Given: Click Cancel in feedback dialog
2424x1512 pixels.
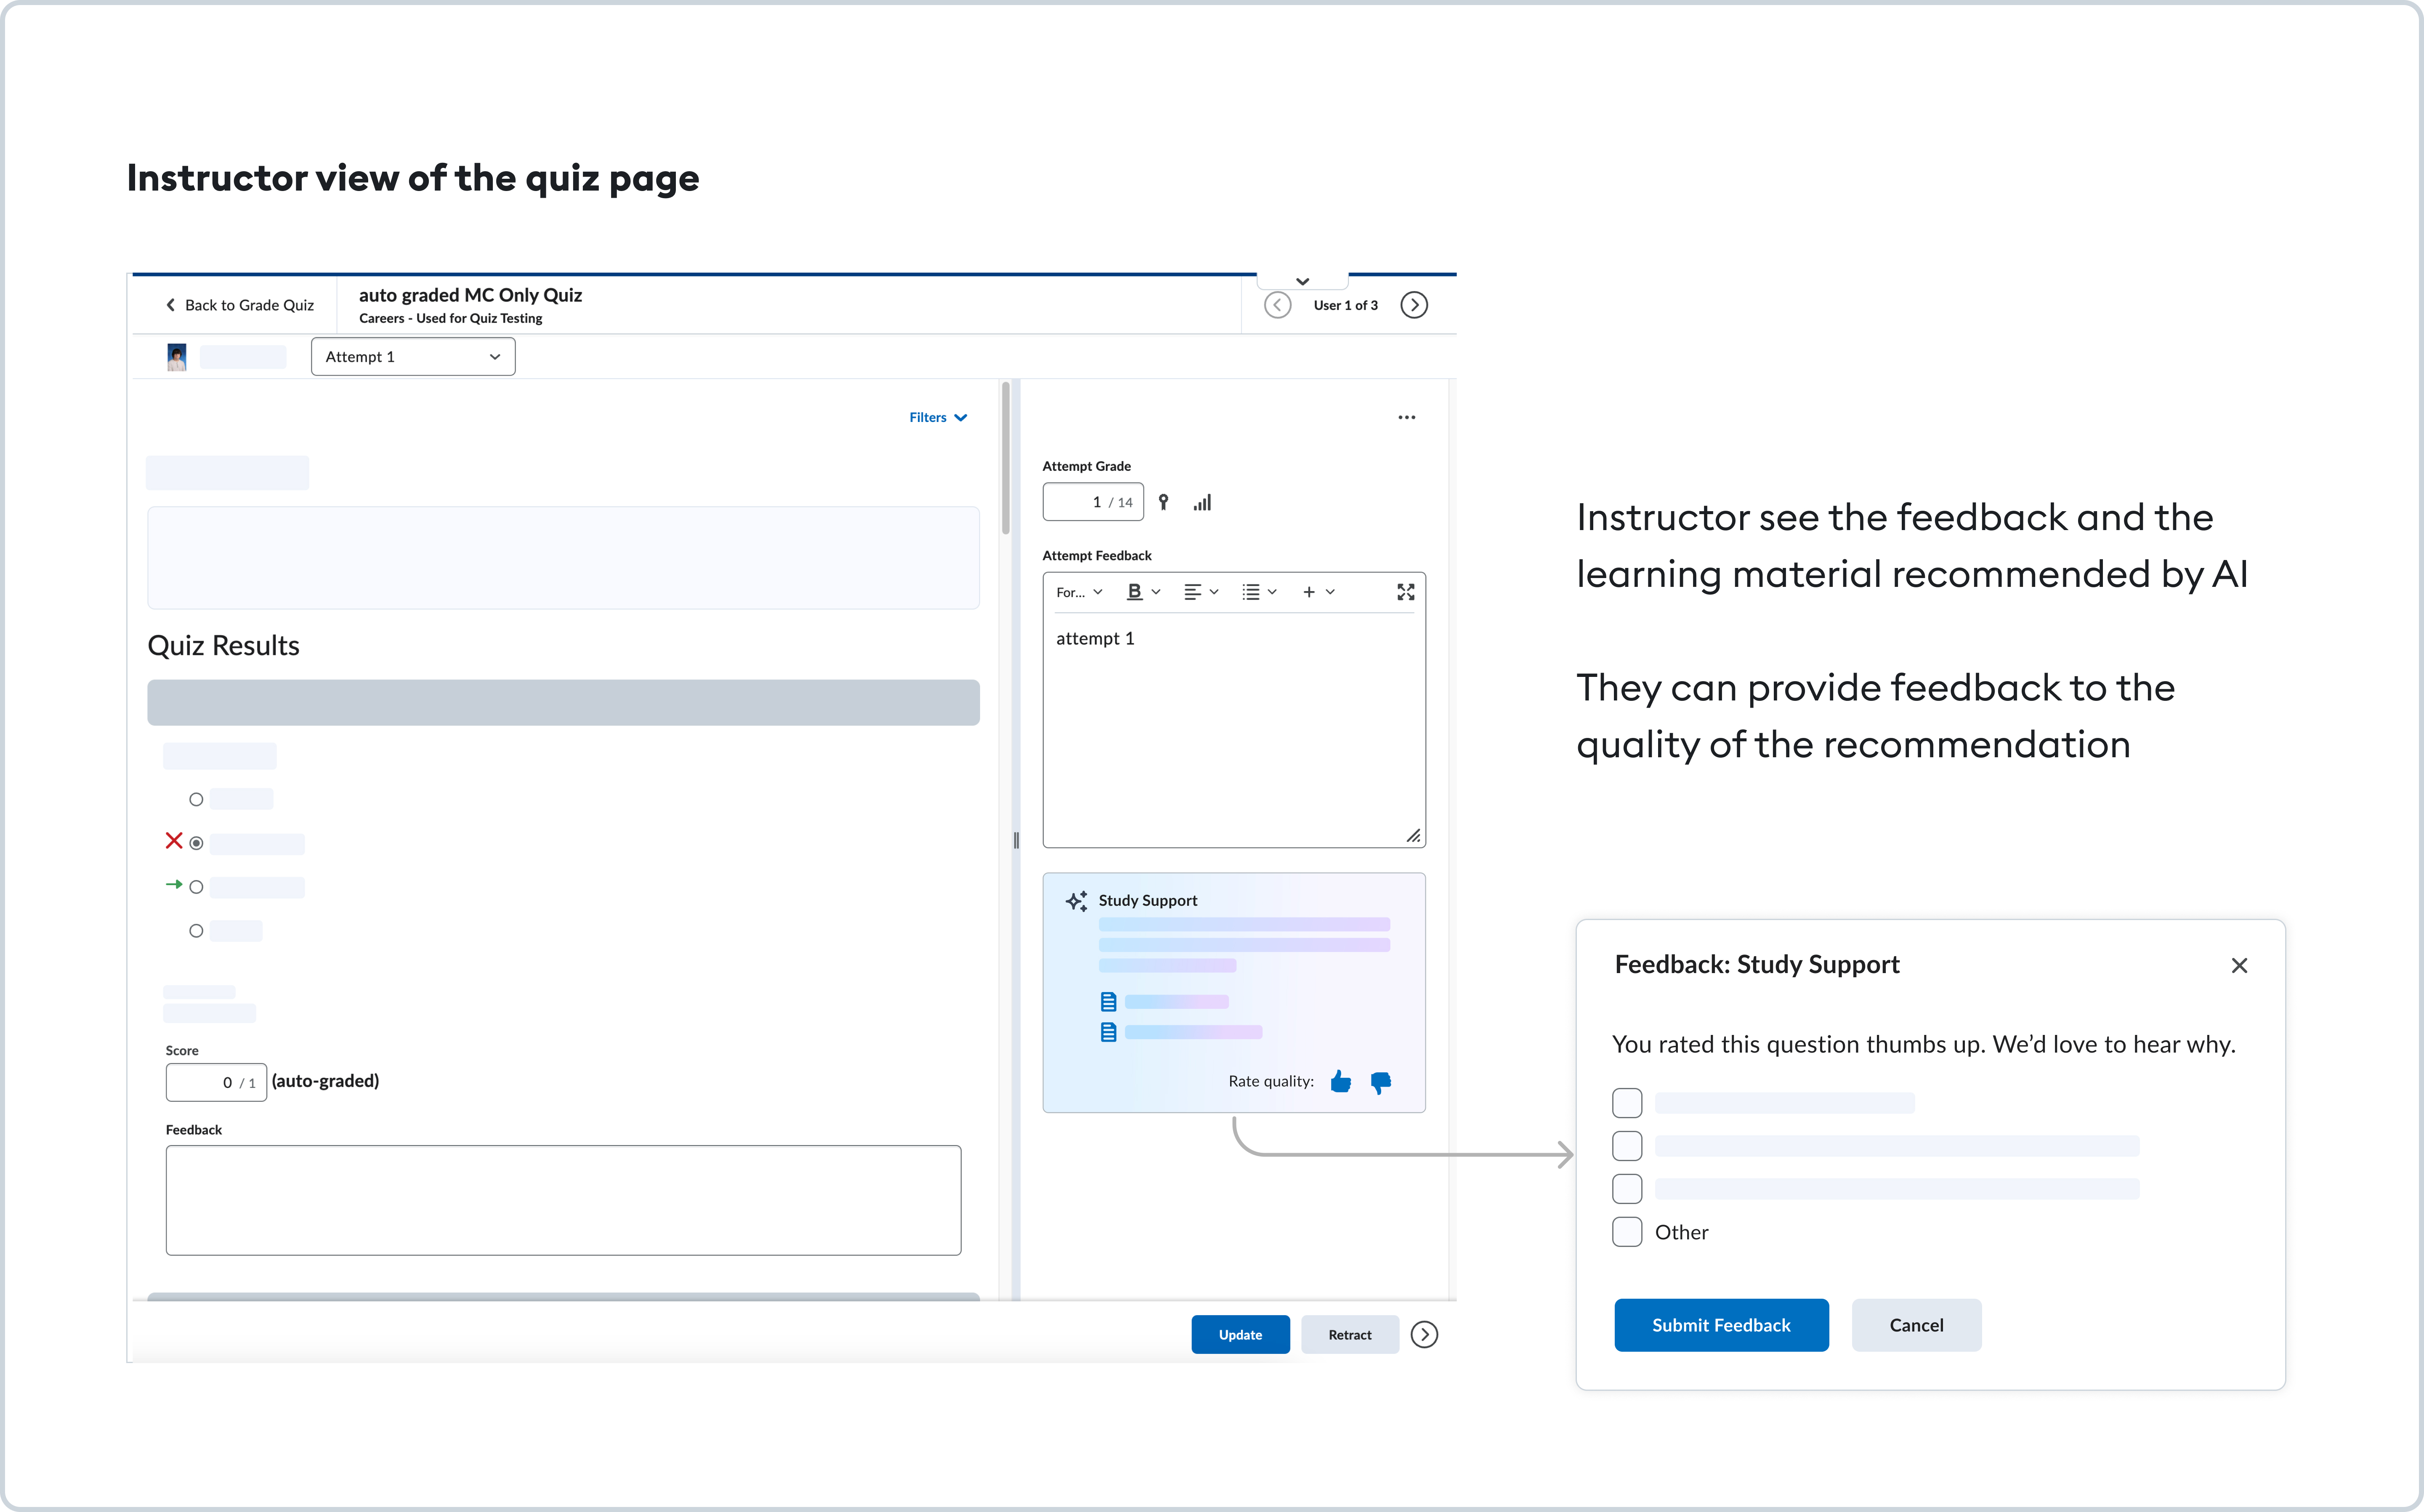Looking at the screenshot, I should (1916, 1325).
